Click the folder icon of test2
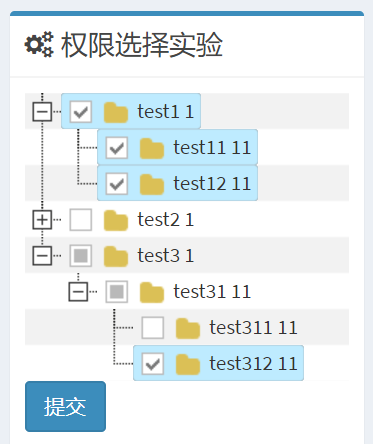The image size is (373, 444). pos(116,220)
